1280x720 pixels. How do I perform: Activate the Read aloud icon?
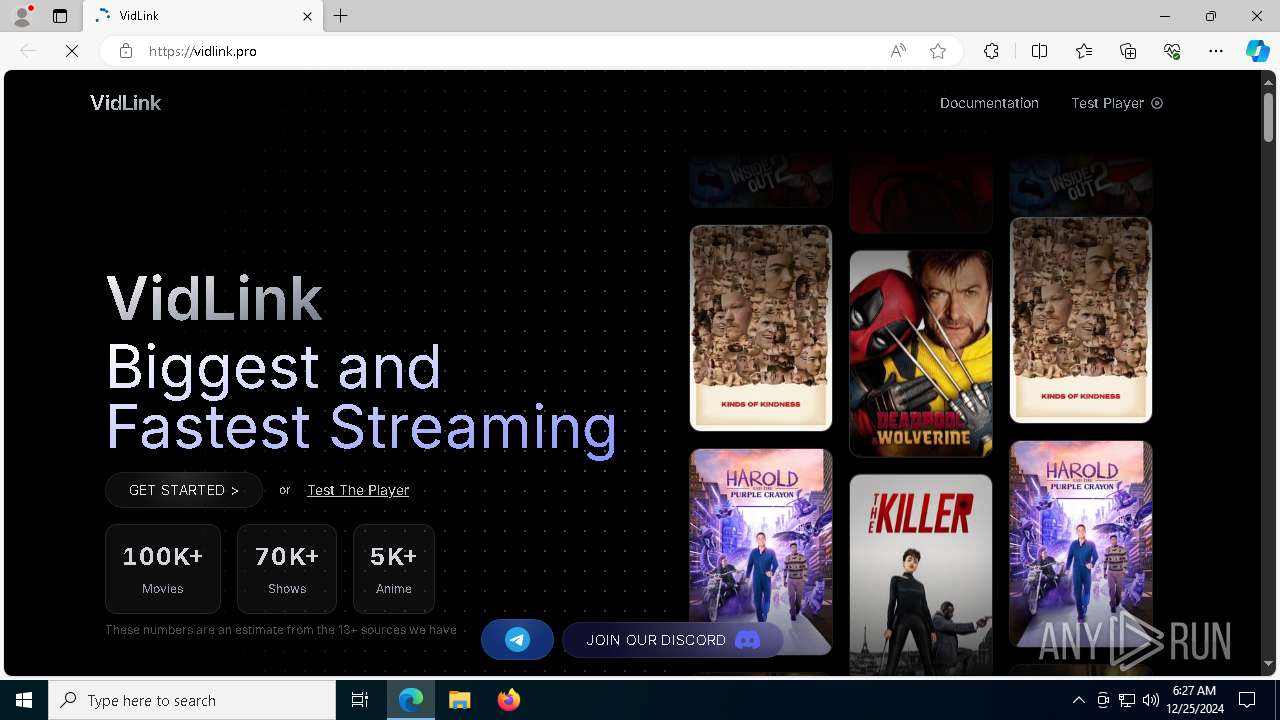[x=898, y=51]
